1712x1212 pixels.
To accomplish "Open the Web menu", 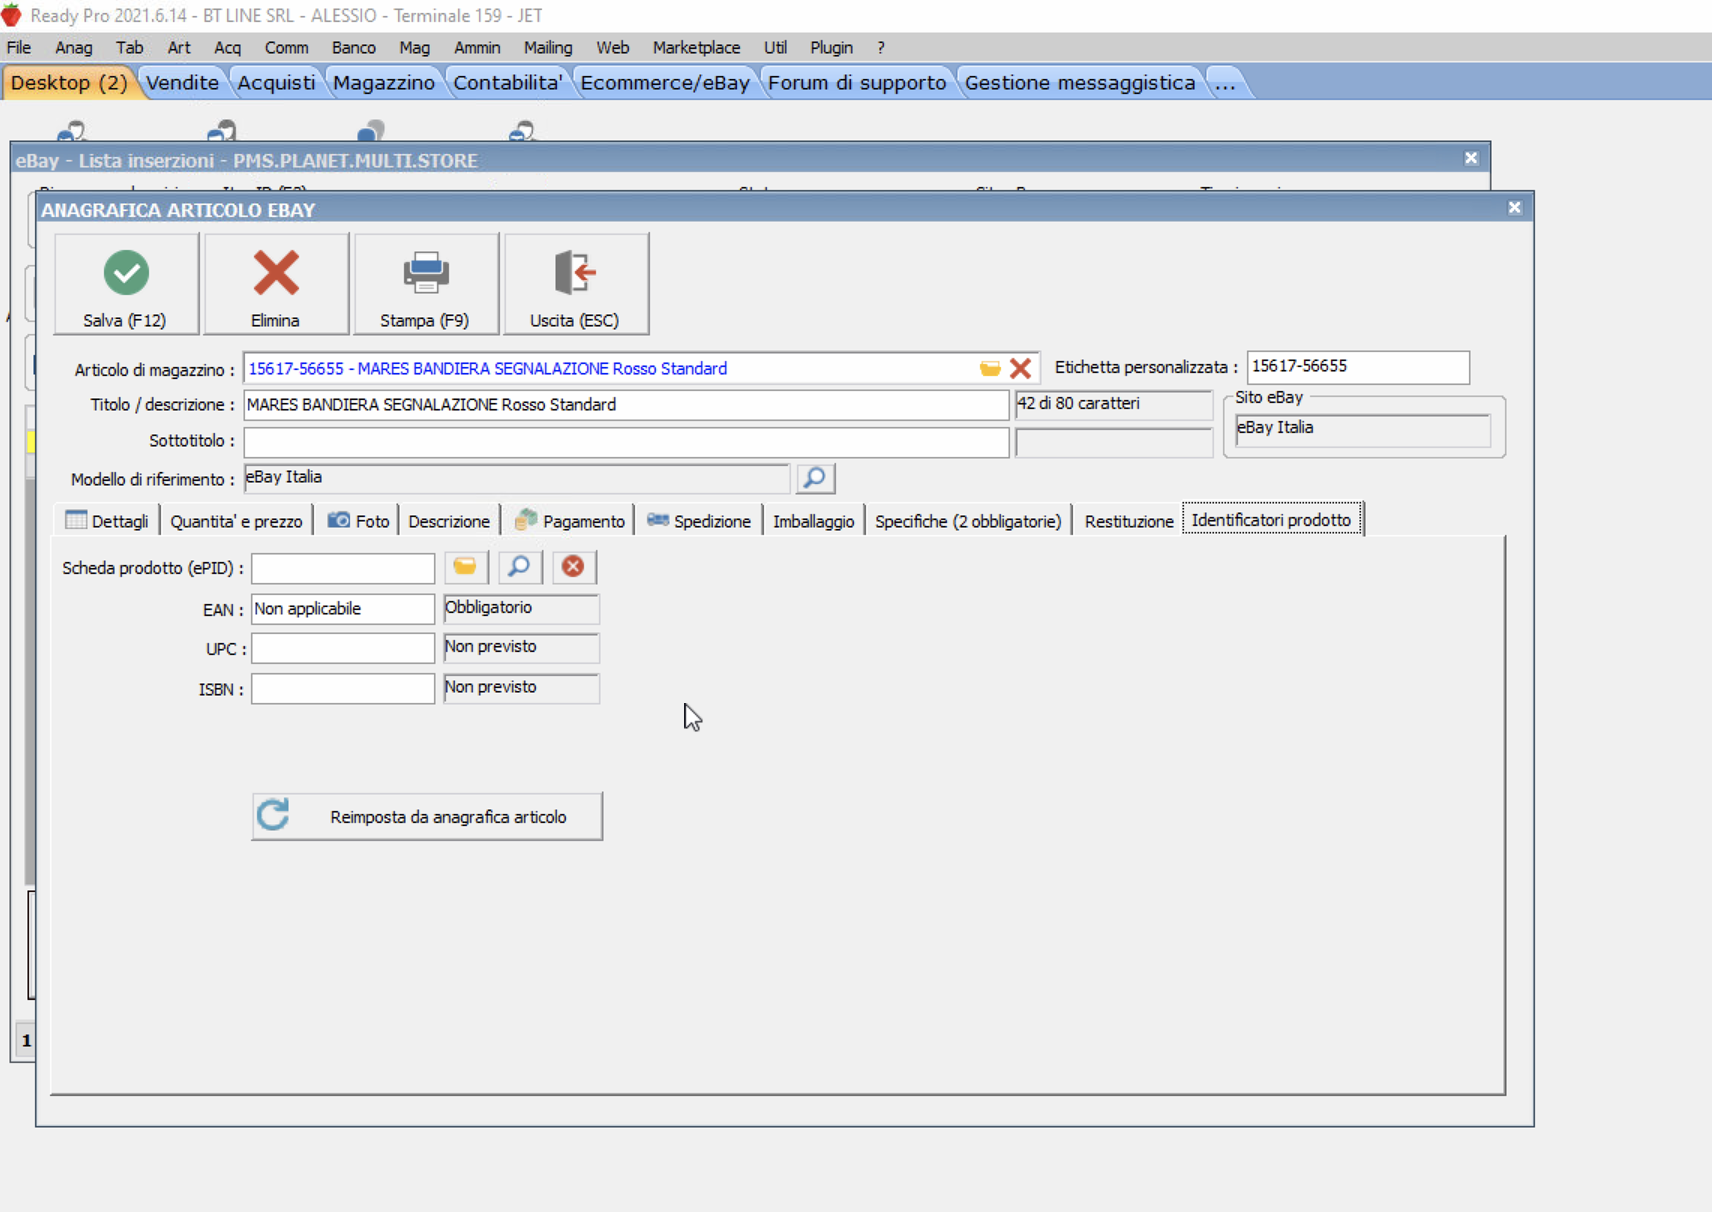I will tap(613, 47).
